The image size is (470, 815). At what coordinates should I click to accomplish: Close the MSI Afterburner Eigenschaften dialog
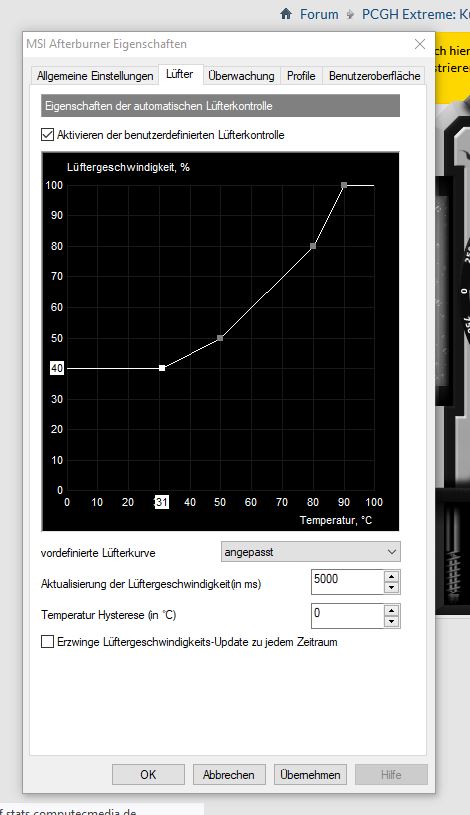420,44
